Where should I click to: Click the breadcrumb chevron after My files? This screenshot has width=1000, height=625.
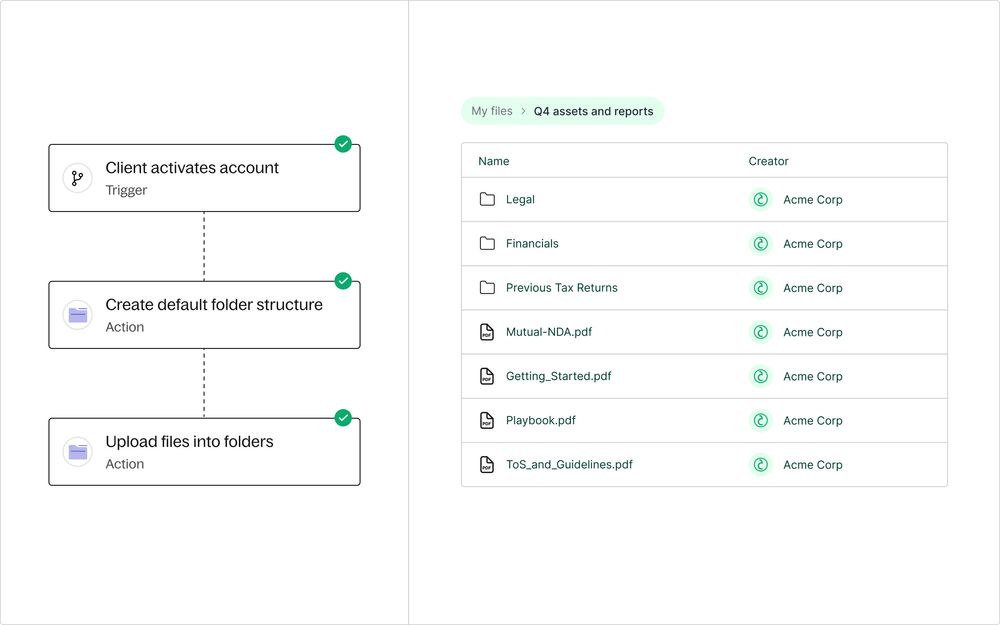pos(521,110)
